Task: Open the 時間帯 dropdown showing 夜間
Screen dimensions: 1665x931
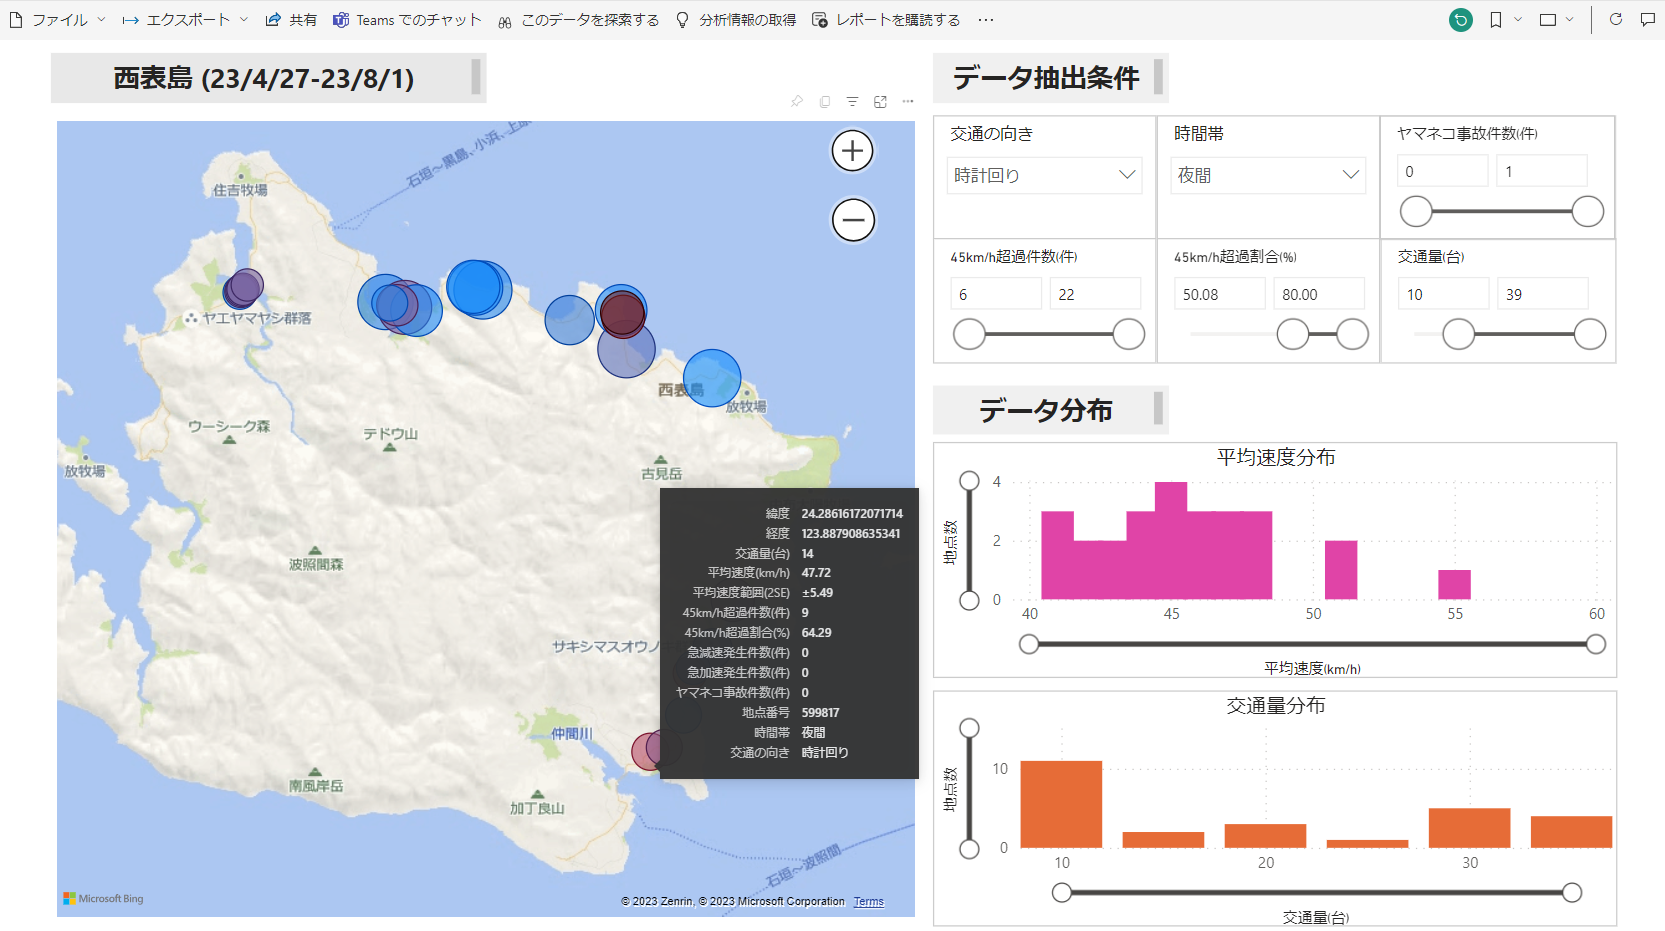Action: tap(1268, 175)
